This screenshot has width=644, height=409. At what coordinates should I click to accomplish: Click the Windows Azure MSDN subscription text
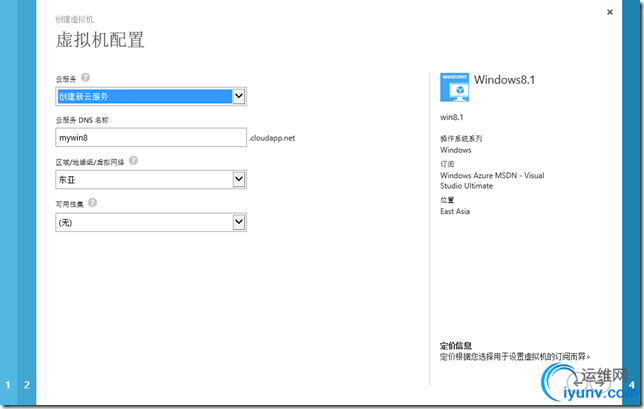pyautogui.click(x=492, y=181)
